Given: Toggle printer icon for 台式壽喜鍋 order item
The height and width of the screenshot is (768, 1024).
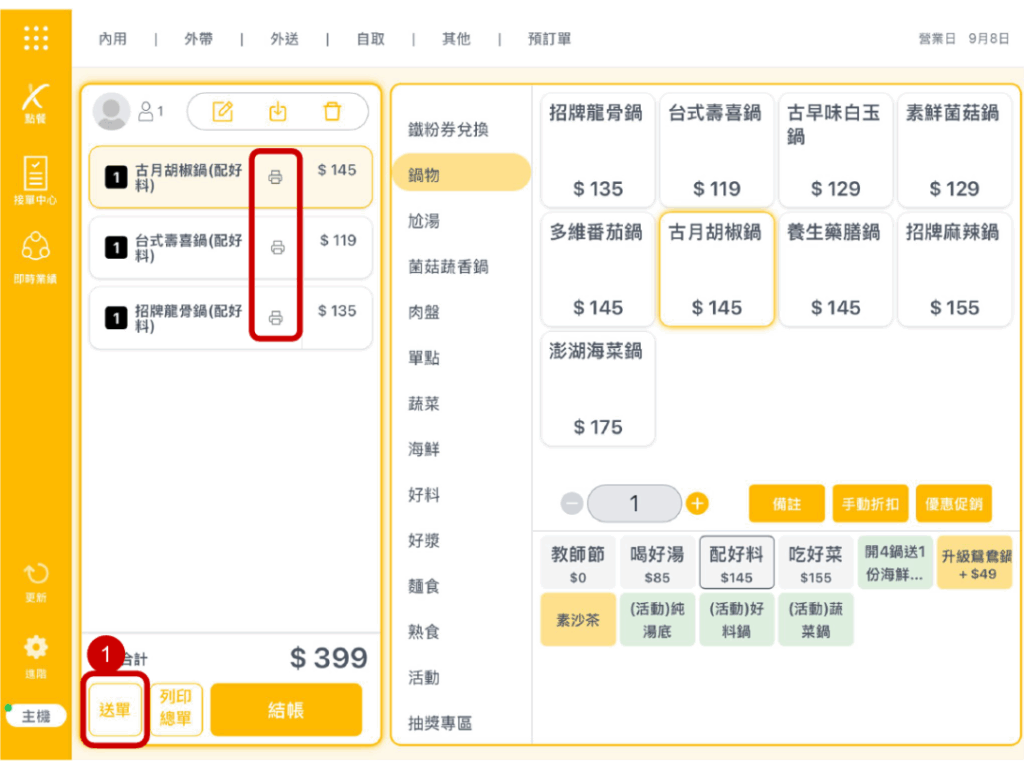Looking at the screenshot, I should click(277, 247).
